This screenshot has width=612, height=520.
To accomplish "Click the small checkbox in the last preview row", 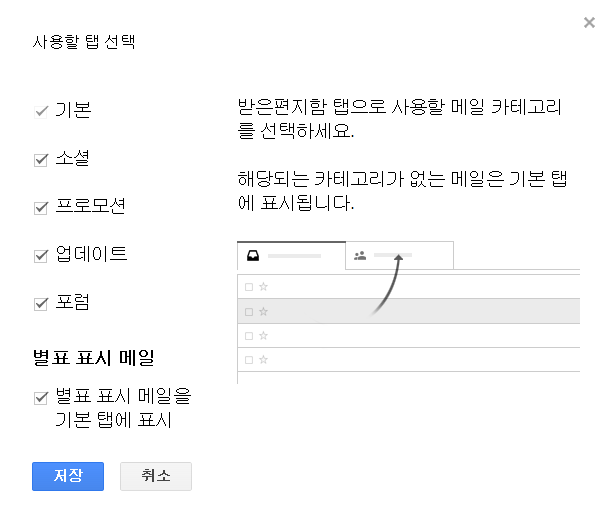I will click(x=249, y=359).
